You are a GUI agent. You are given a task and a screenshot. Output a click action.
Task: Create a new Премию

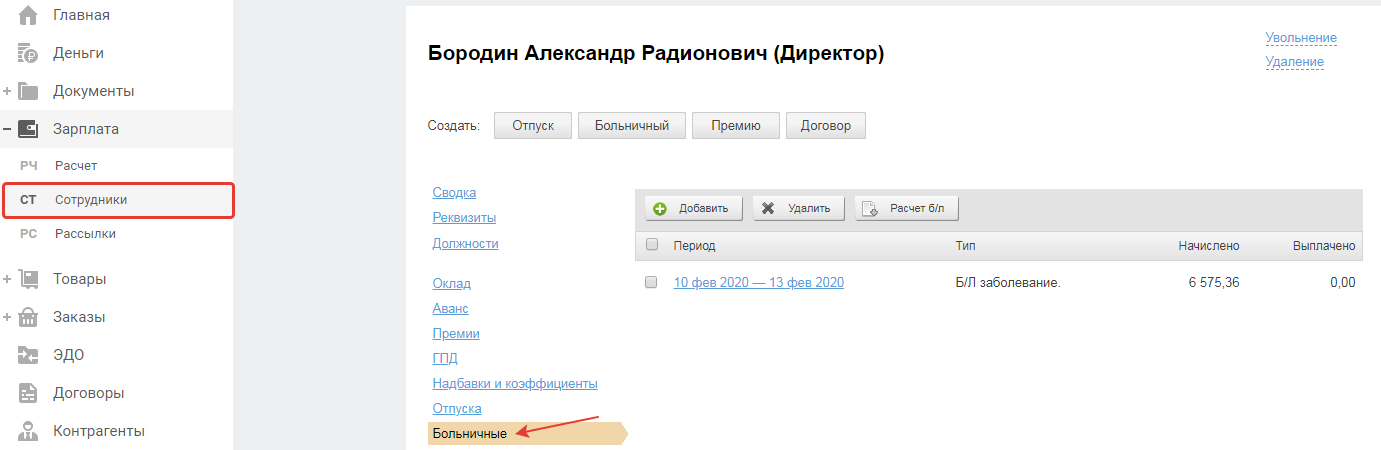pyautogui.click(x=736, y=126)
